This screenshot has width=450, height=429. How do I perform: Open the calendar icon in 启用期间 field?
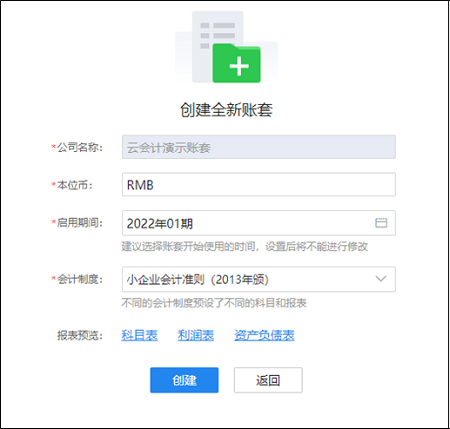point(381,223)
